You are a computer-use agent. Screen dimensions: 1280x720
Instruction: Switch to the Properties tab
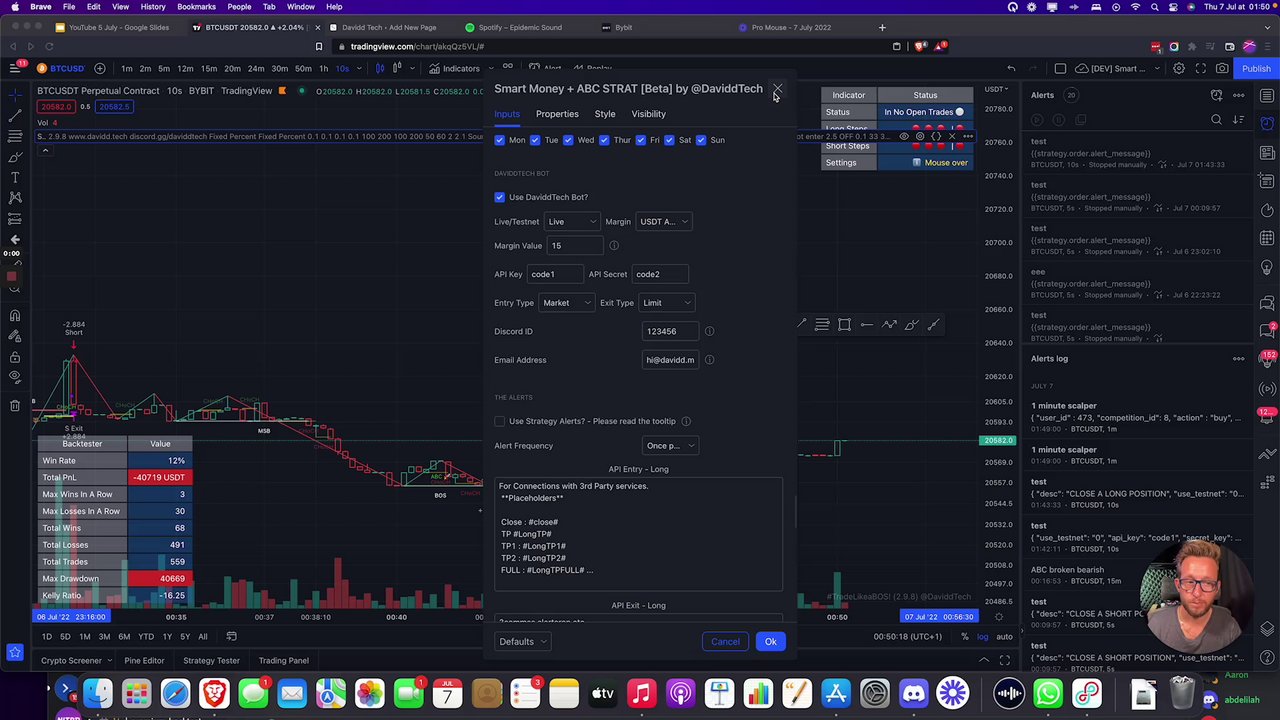[x=557, y=114]
